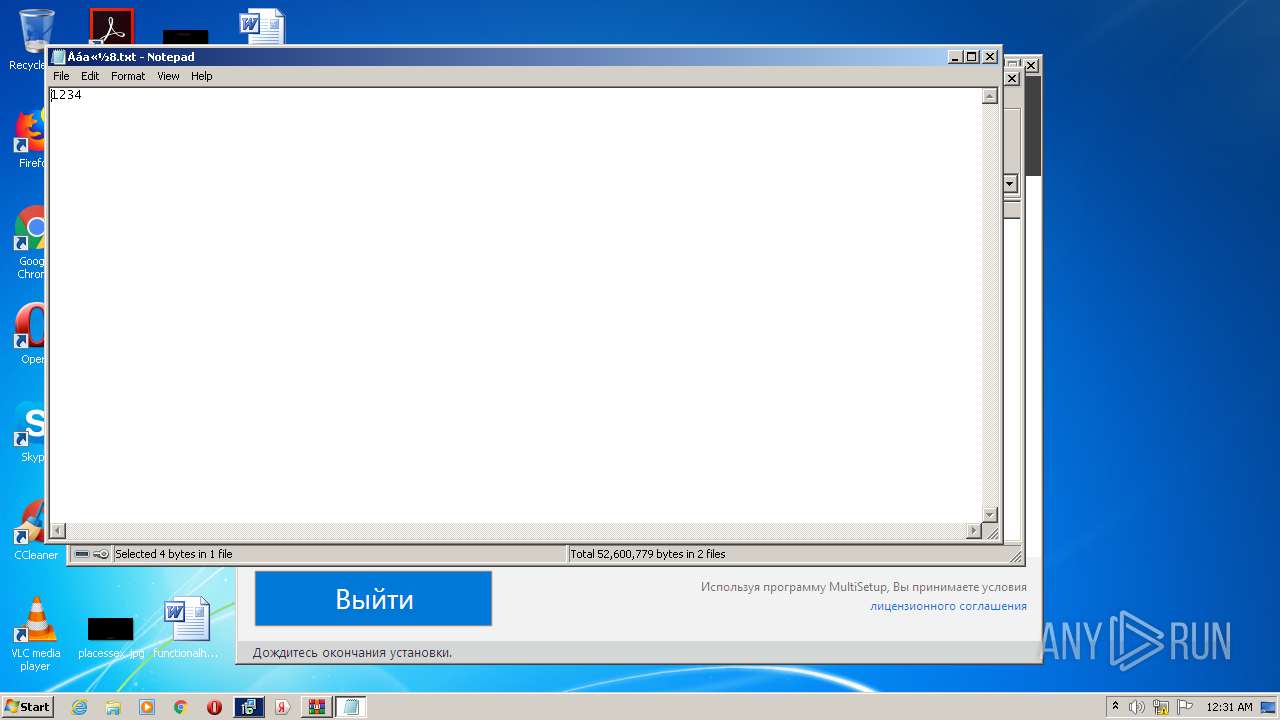Viewport: 1280px width, 720px height.
Task: Select the black thumbnail file at desktop top
Action: pyautogui.click(x=185, y=37)
